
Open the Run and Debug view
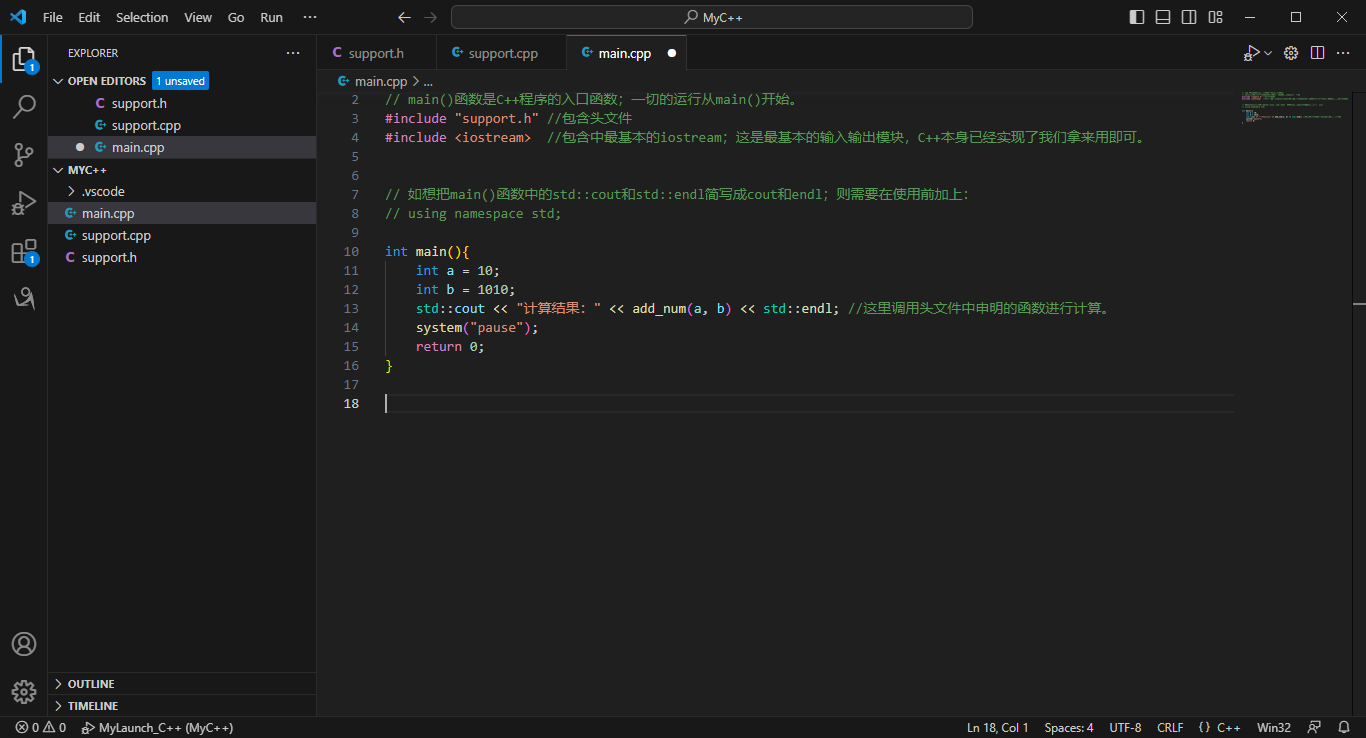pyautogui.click(x=24, y=203)
